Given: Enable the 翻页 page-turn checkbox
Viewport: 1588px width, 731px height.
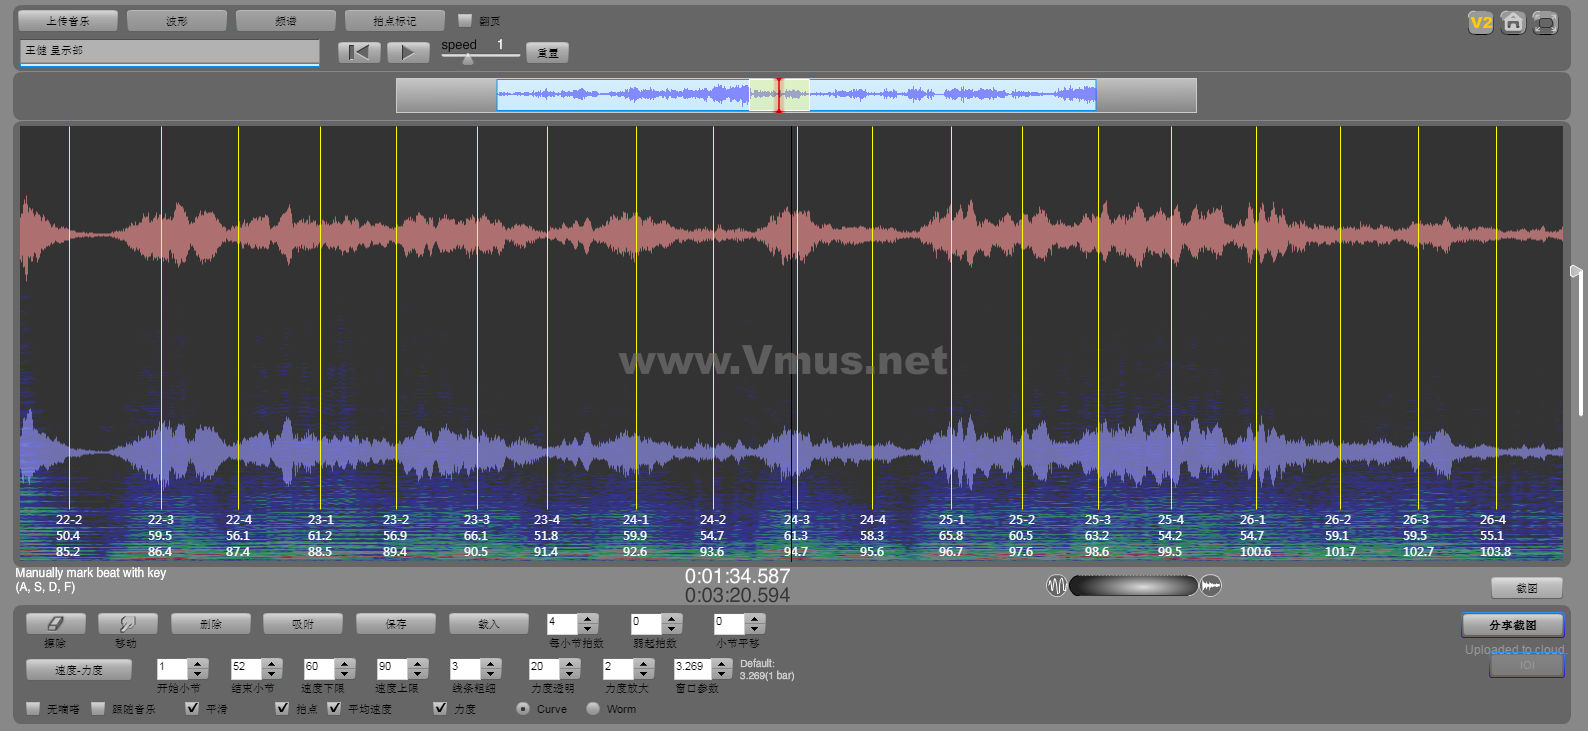Looking at the screenshot, I should 465,20.
